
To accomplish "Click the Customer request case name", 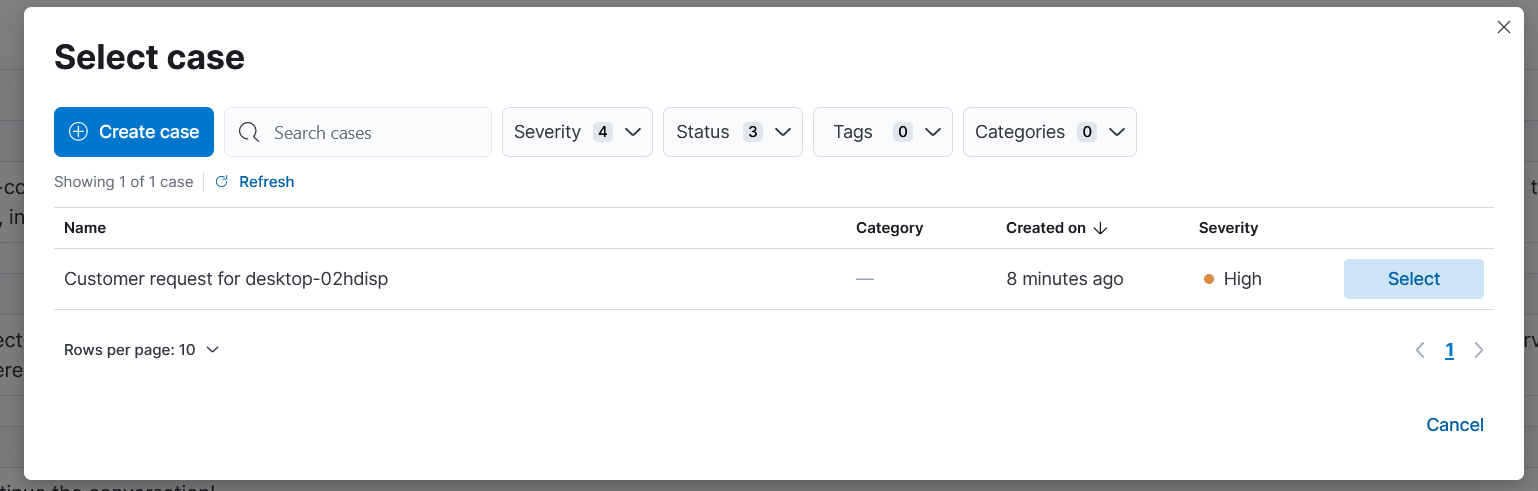I will click(x=226, y=279).
